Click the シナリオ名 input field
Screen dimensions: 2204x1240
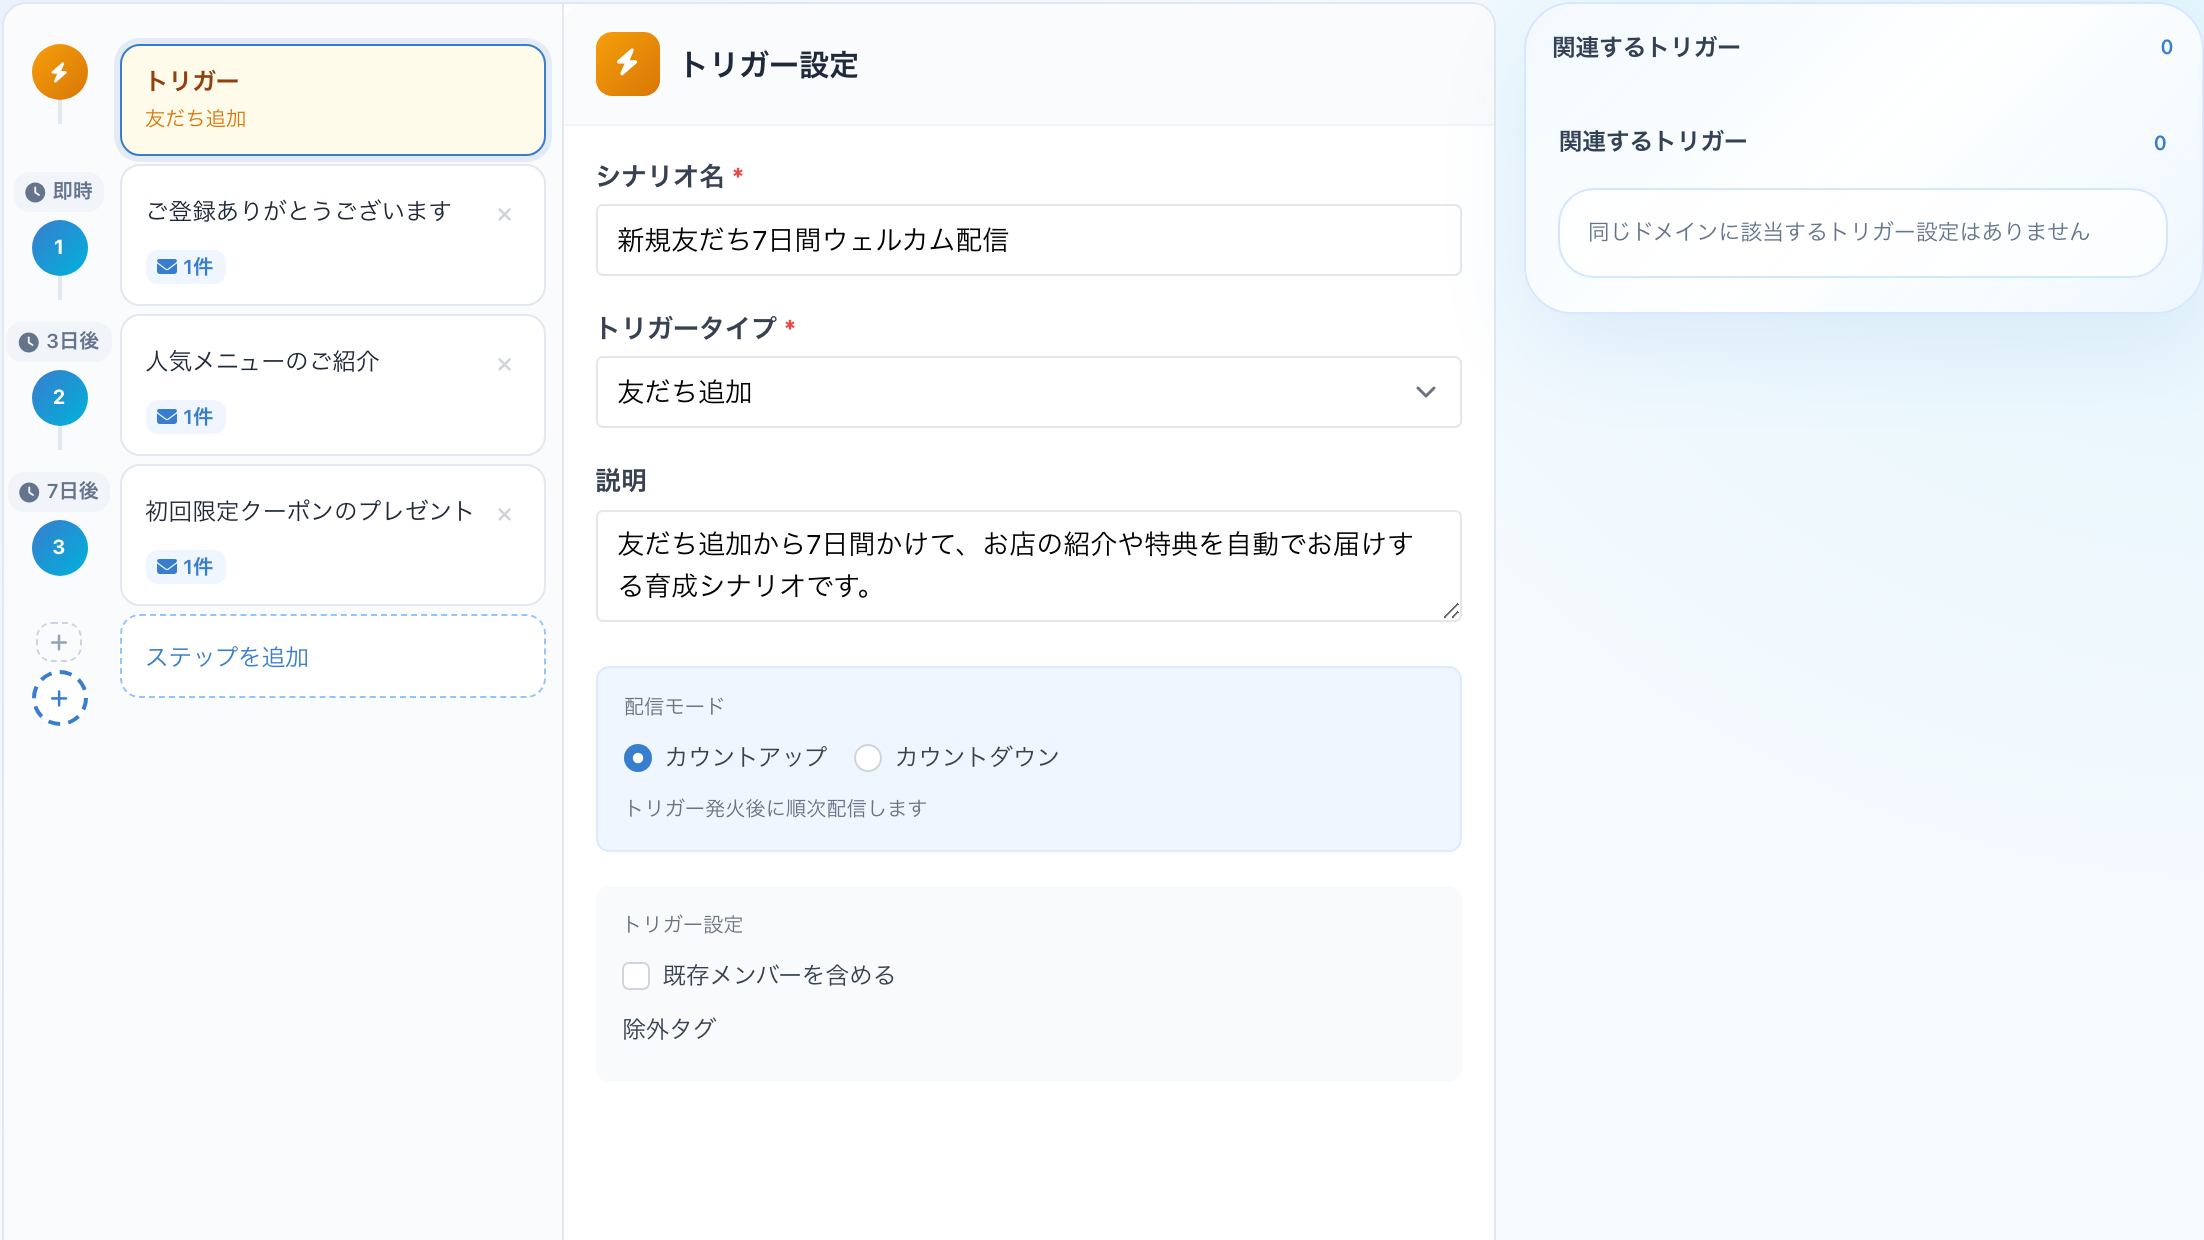coord(1028,240)
